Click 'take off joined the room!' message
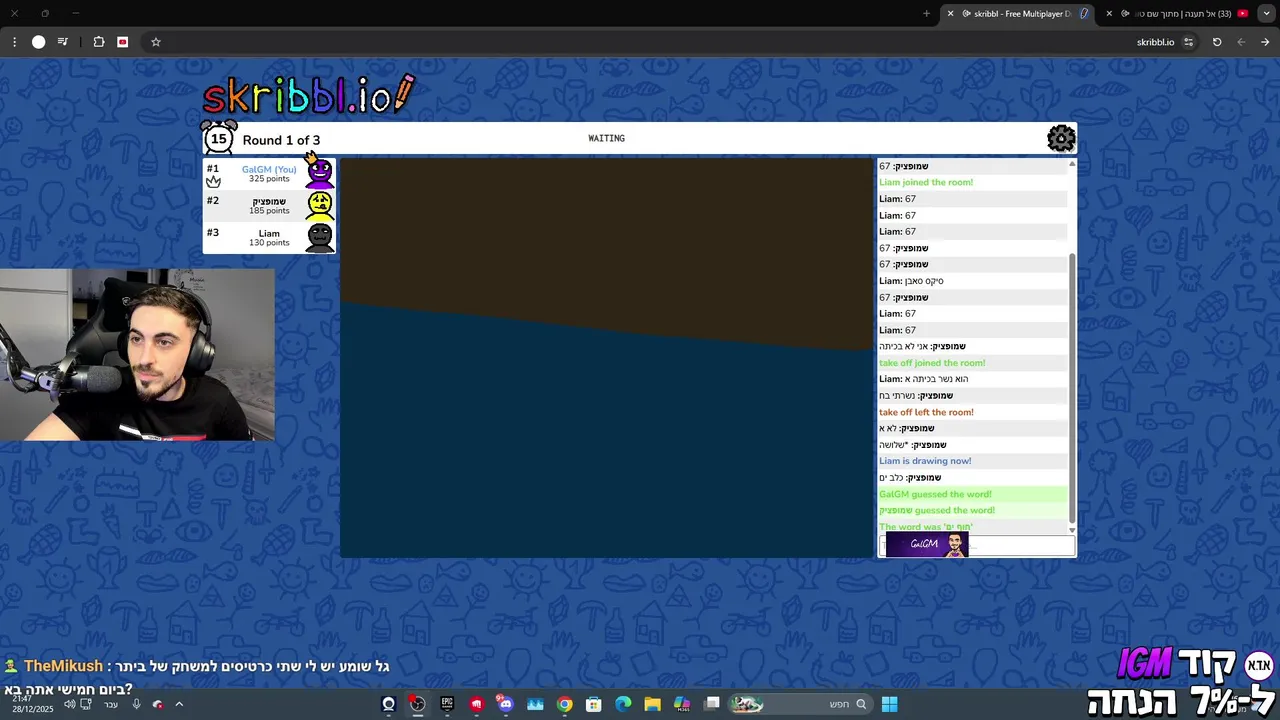 (932, 363)
